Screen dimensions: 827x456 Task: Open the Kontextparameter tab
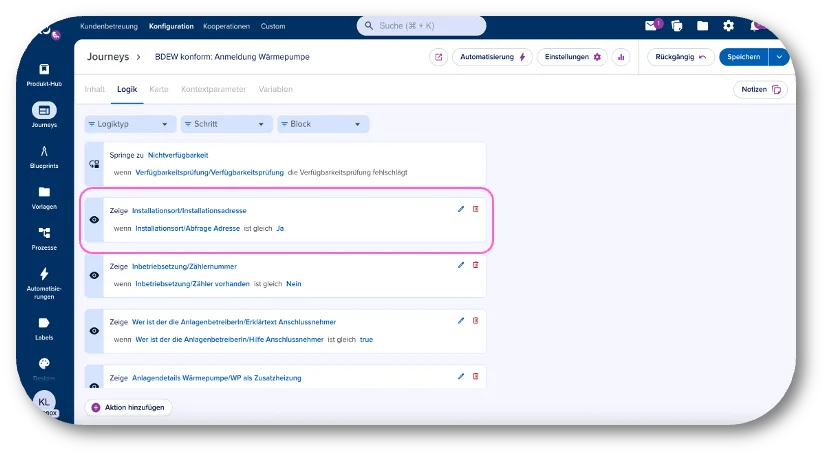coord(214,89)
